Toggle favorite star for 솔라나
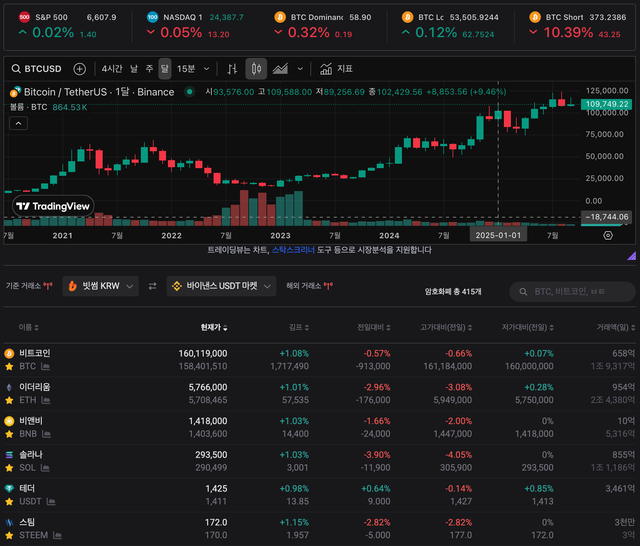The width and height of the screenshot is (640, 546). pos(10,468)
